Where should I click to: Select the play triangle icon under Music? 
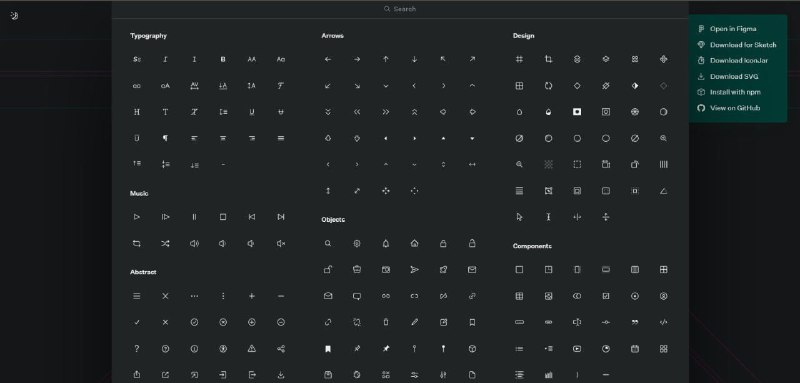tap(137, 217)
